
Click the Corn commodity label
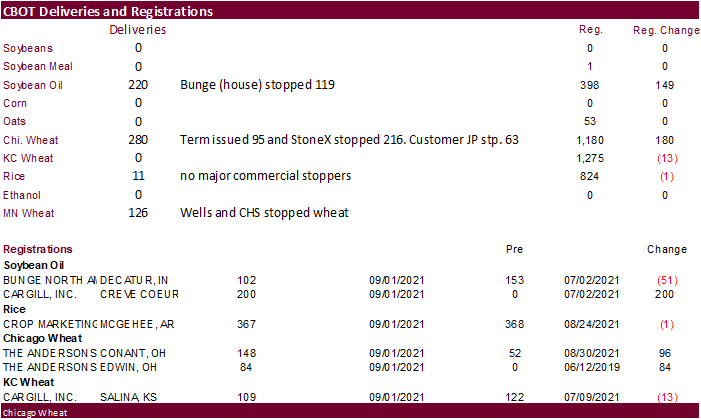pyautogui.click(x=15, y=103)
